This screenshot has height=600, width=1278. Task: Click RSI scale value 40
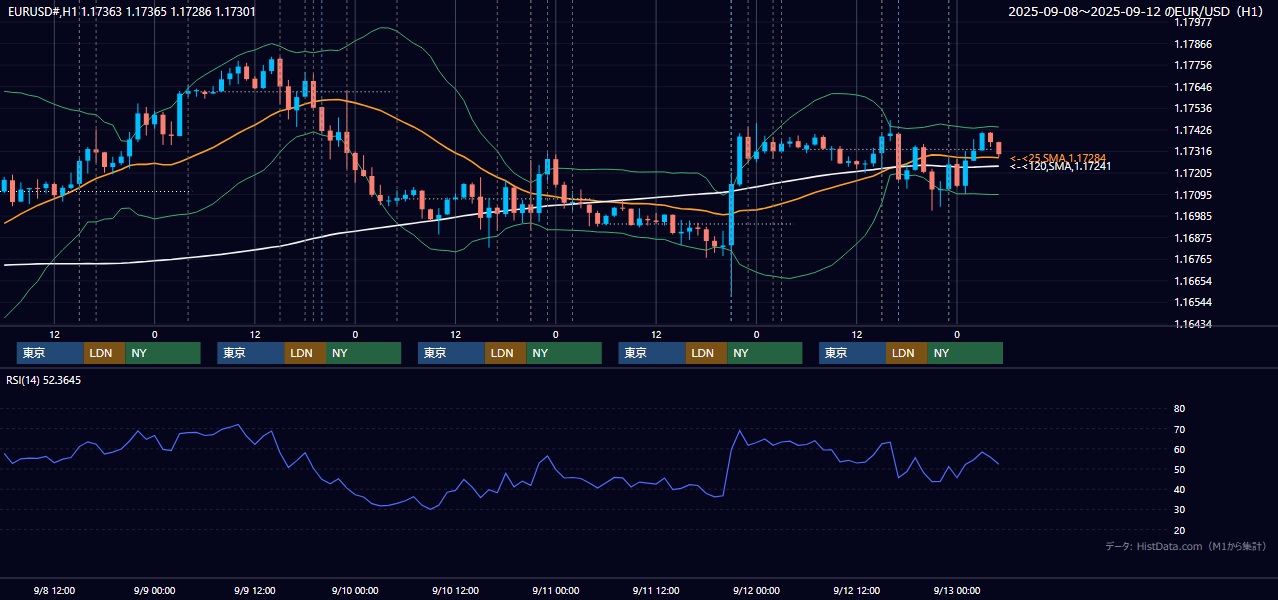[1179, 490]
